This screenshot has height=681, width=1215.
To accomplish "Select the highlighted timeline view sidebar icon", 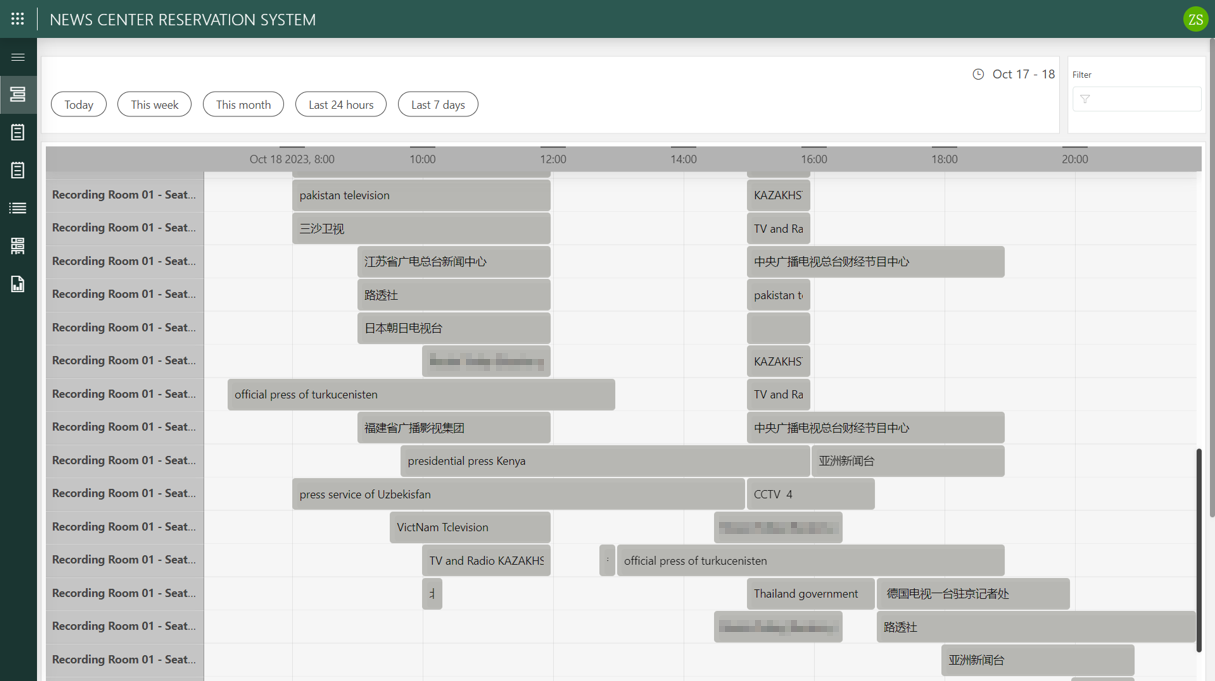I will (18, 94).
